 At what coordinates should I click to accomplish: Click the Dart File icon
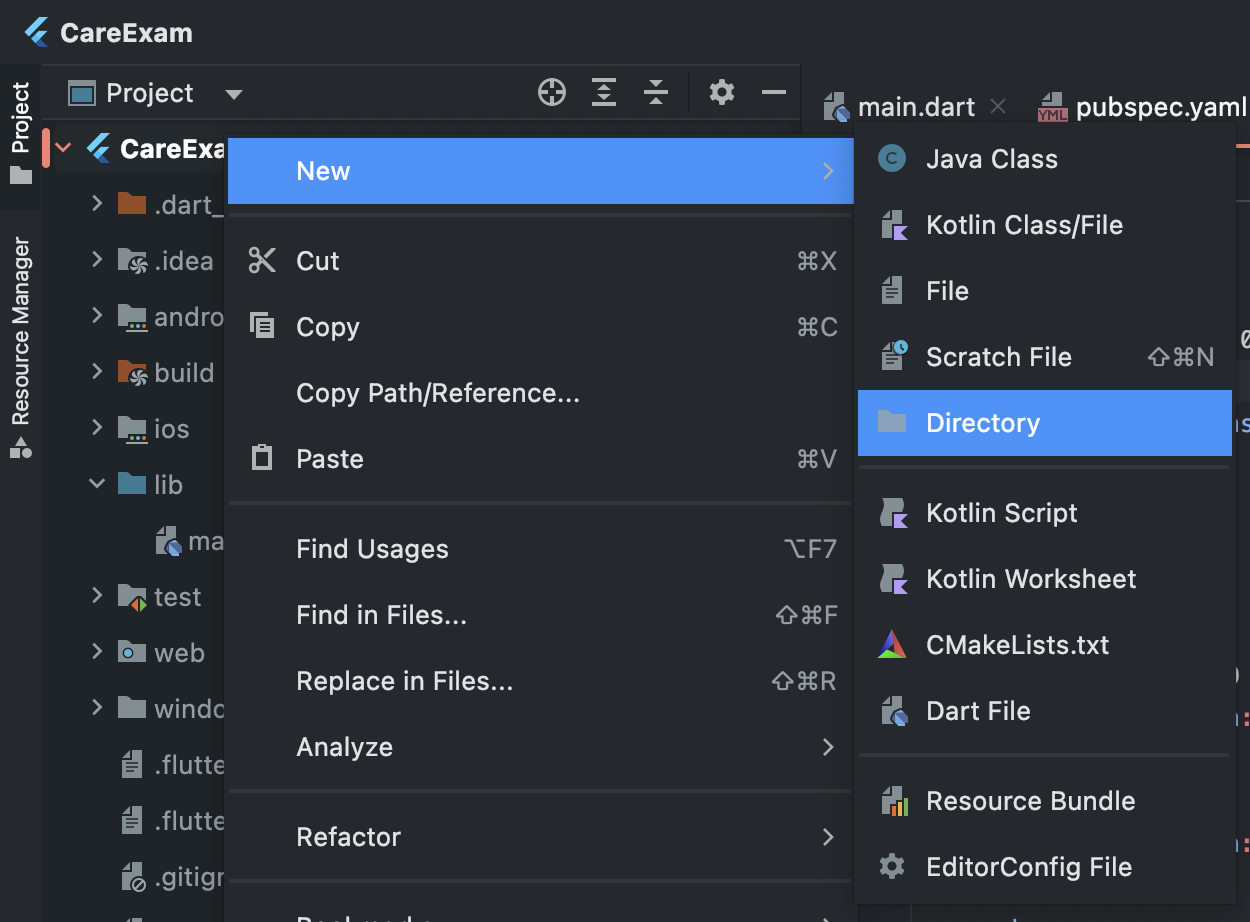coord(892,711)
